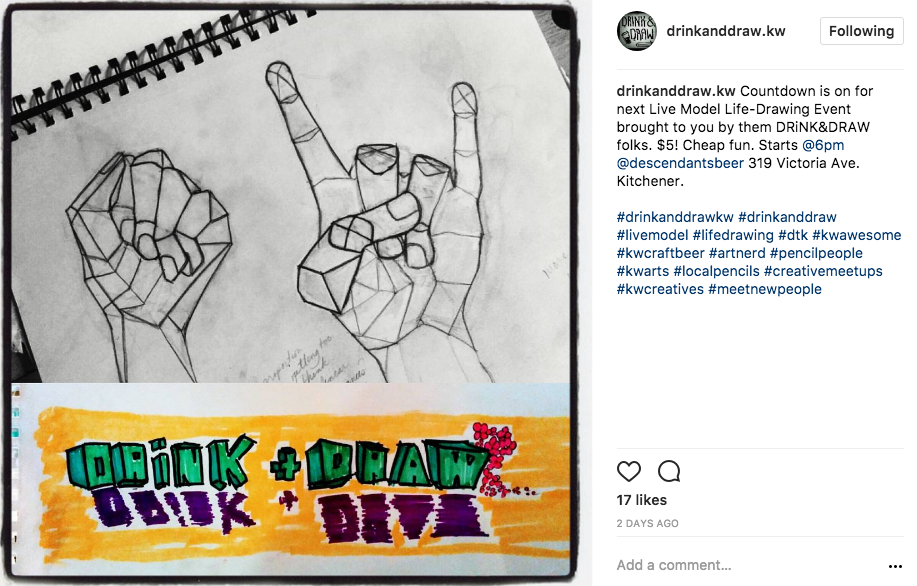Open the #drinkanddrawkw hashtag

tap(675, 218)
